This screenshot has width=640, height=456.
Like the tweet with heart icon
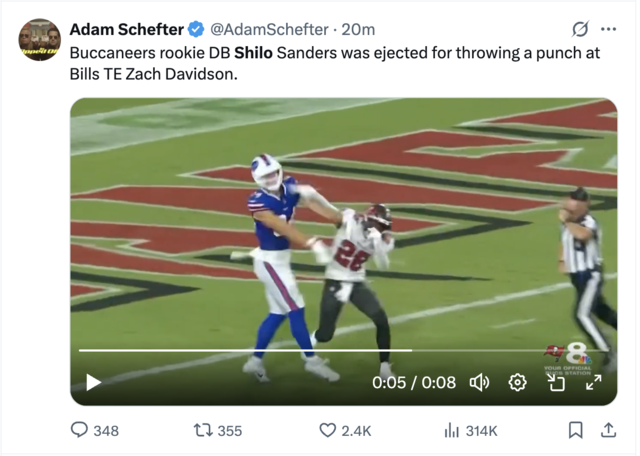pos(327,430)
